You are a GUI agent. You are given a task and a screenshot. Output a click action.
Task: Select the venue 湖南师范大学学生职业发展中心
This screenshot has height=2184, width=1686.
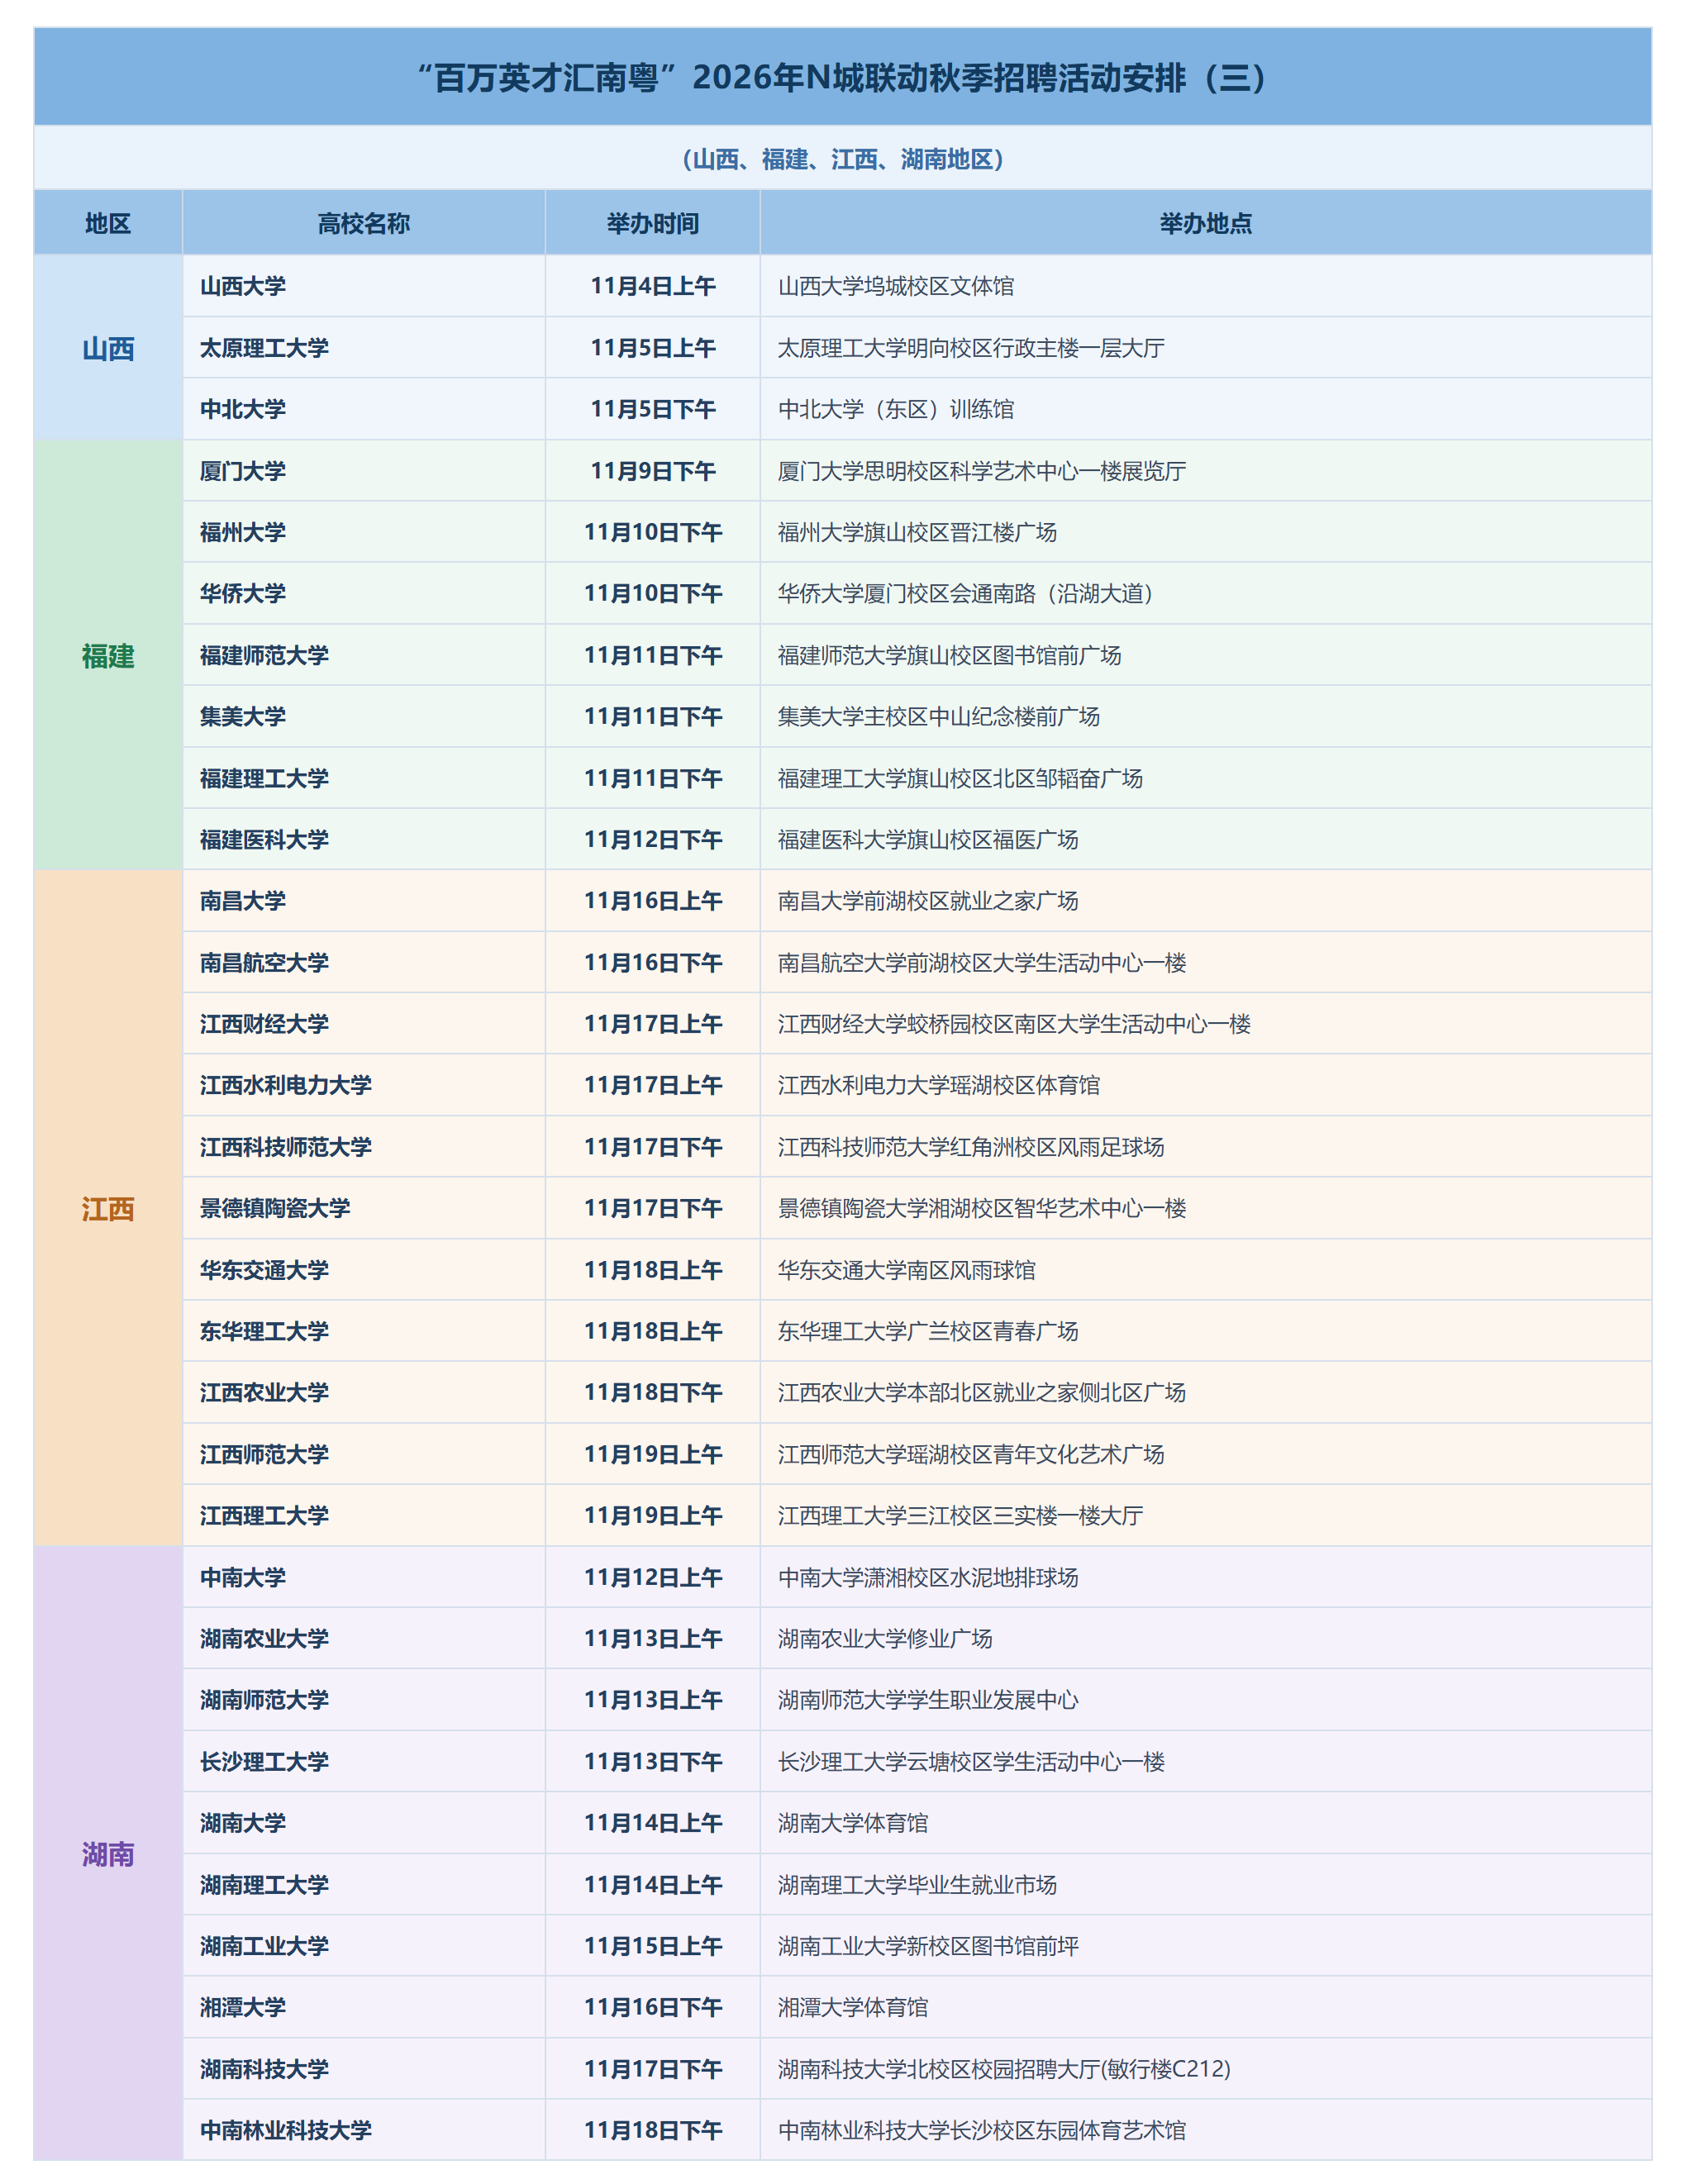928,1700
